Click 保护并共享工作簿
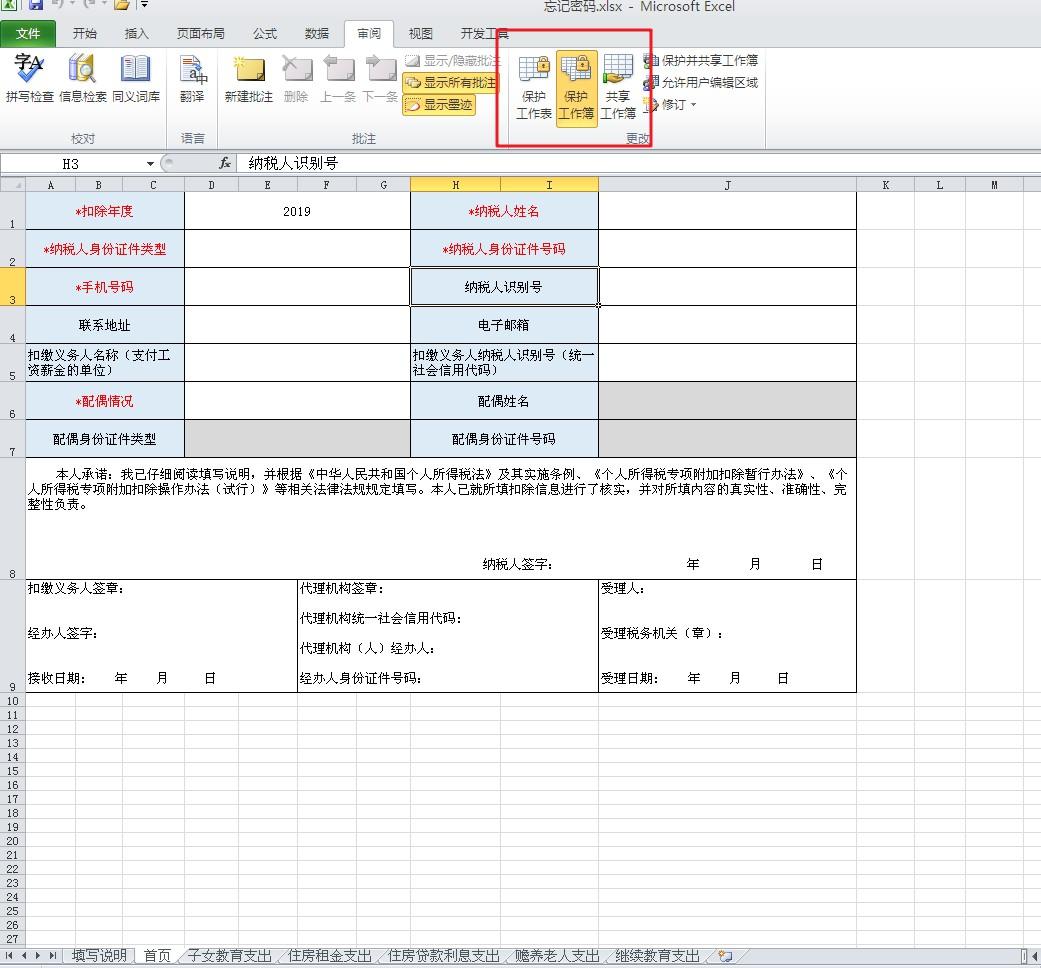Screen dimensions: 1041x968 coord(701,60)
